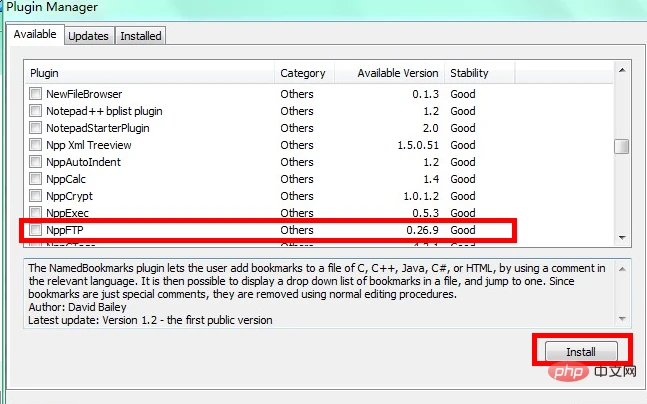
Task: Click the Available Version column header
Action: pyautogui.click(x=385, y=73)
